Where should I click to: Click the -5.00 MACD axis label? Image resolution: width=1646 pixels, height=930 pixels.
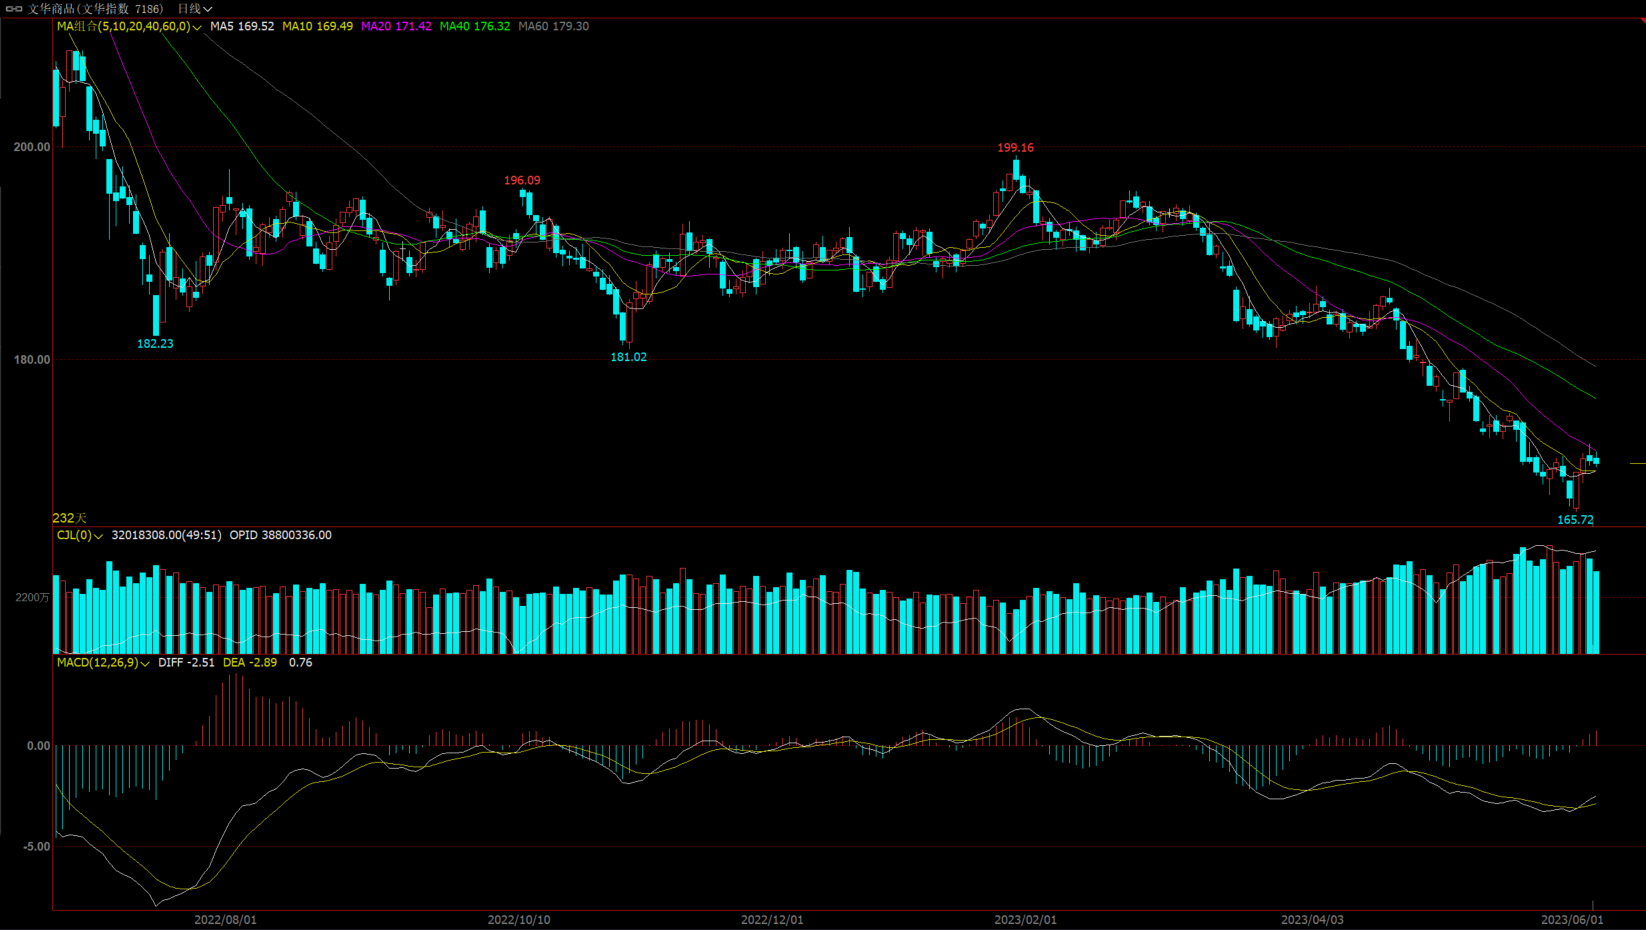point(37,846)
